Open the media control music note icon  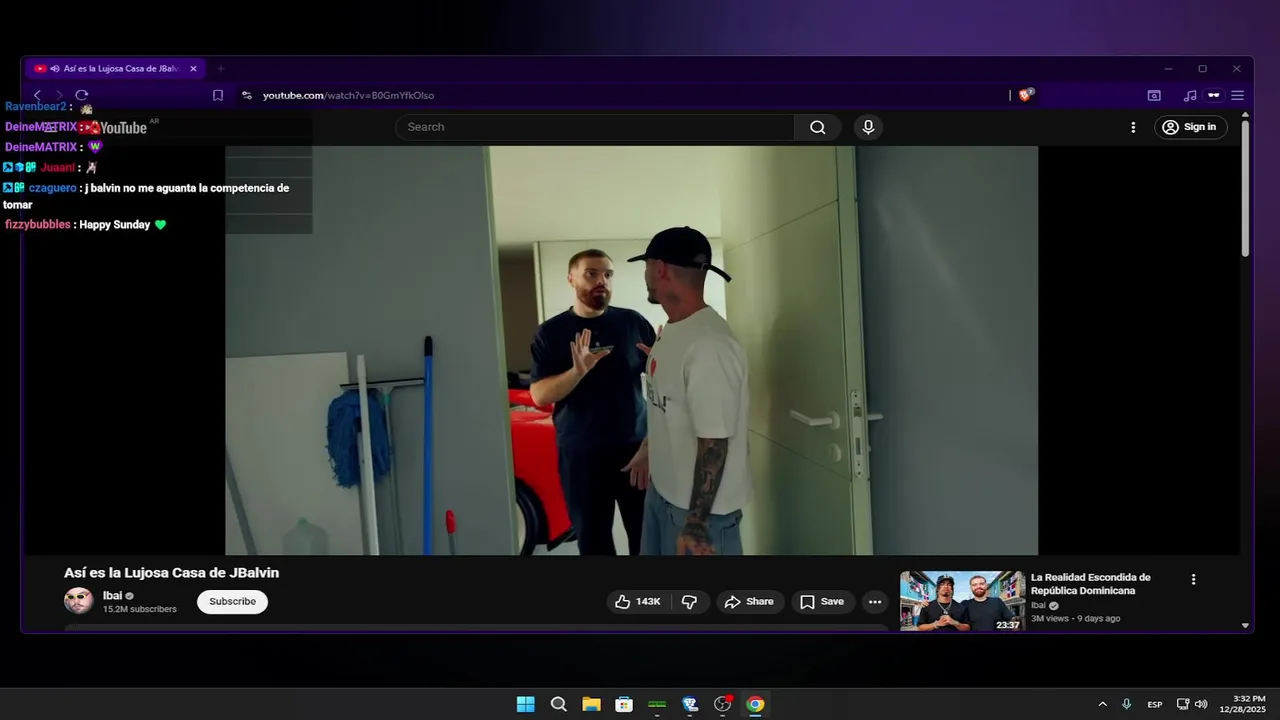[1190, 95]
